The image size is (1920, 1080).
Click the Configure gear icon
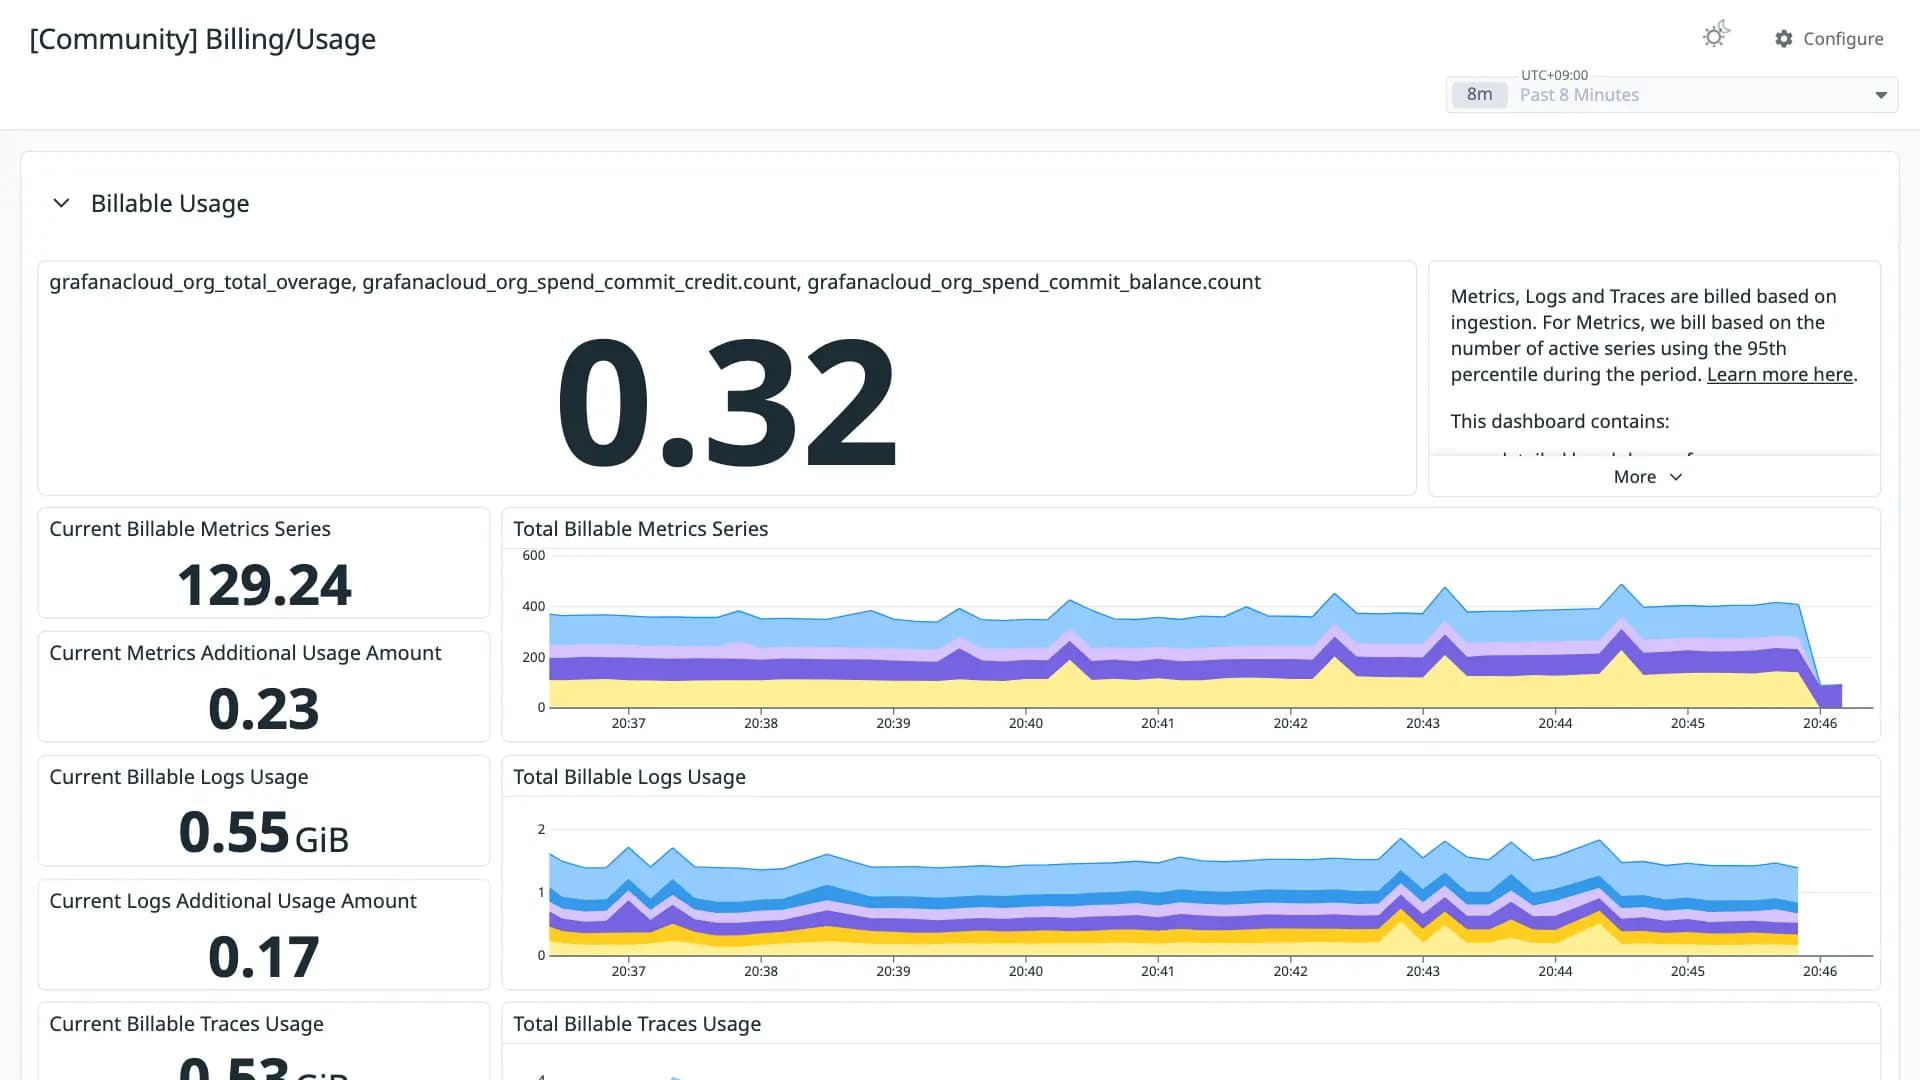(1784, 39)
